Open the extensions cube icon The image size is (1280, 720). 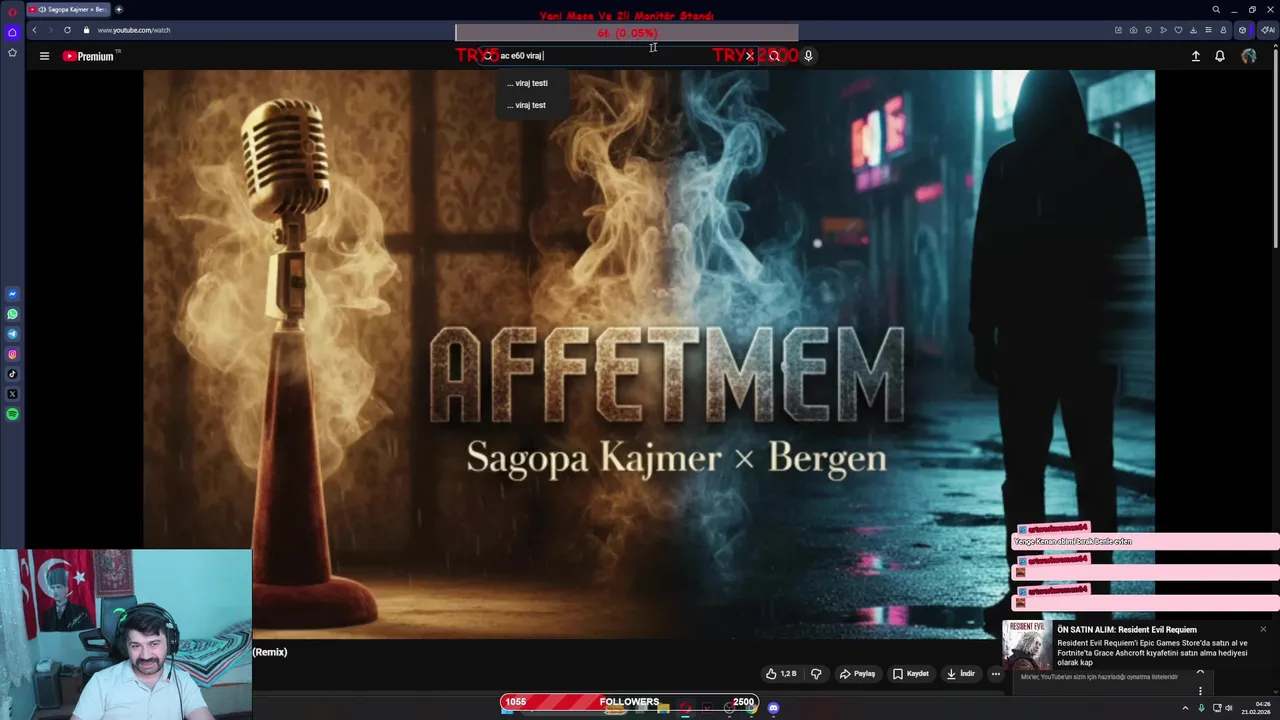tap(1243, 30)
